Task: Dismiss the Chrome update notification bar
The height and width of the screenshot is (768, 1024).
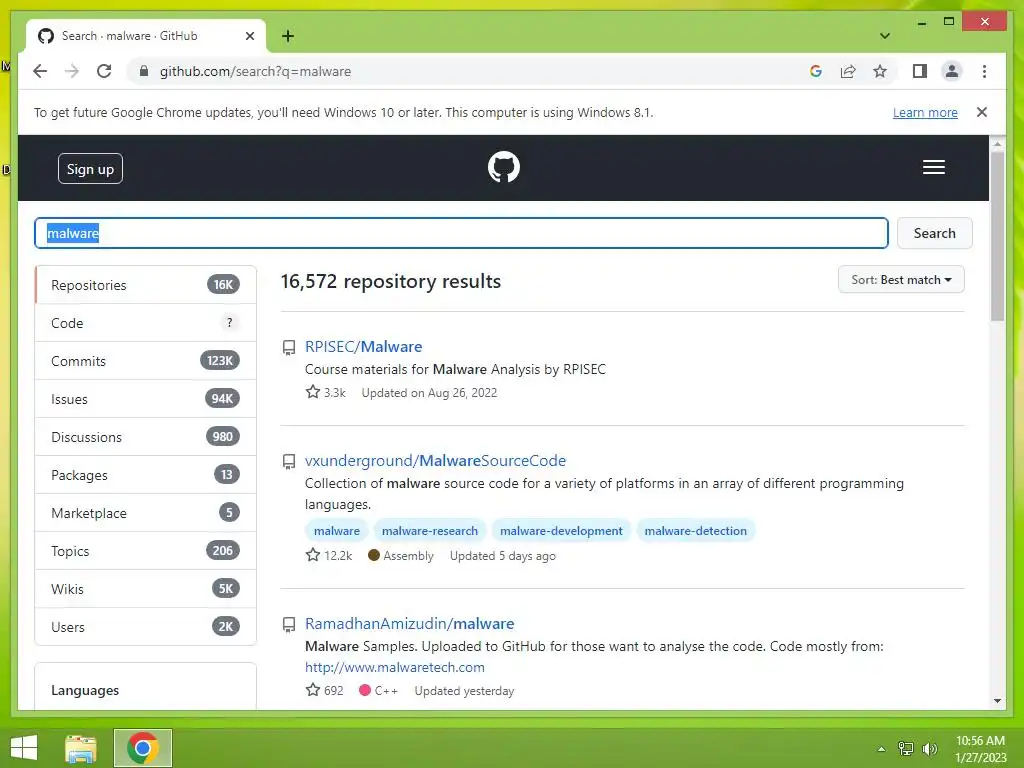Action: point(982,112)
